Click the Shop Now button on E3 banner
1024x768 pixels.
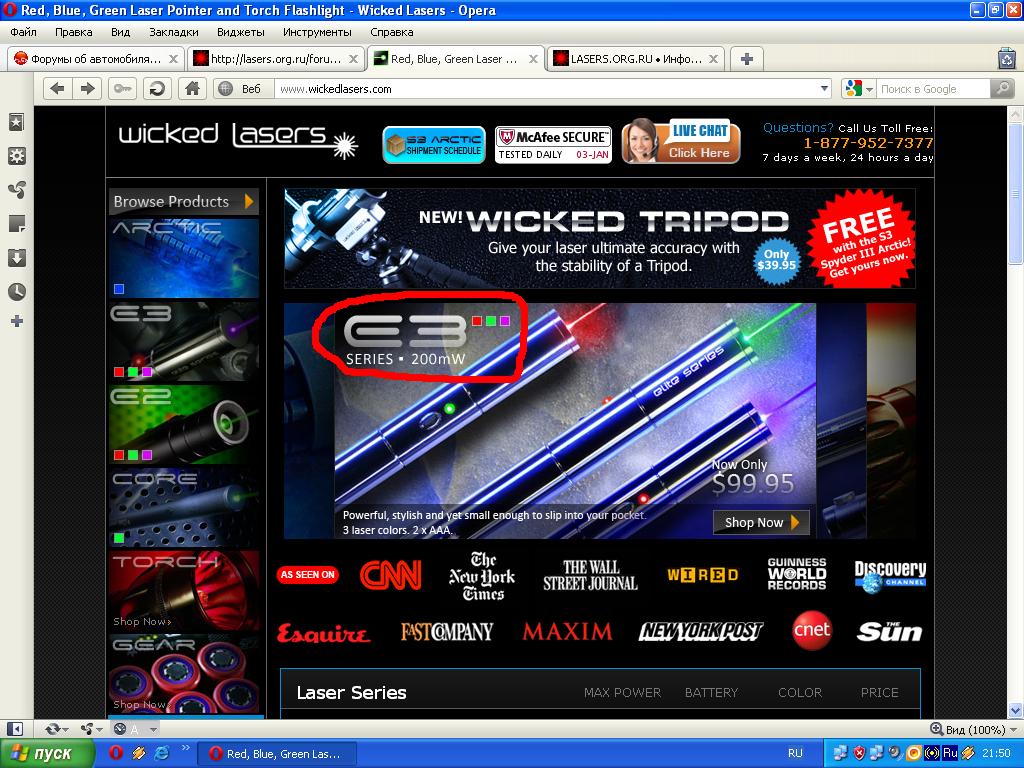click(x=761, y=522)
